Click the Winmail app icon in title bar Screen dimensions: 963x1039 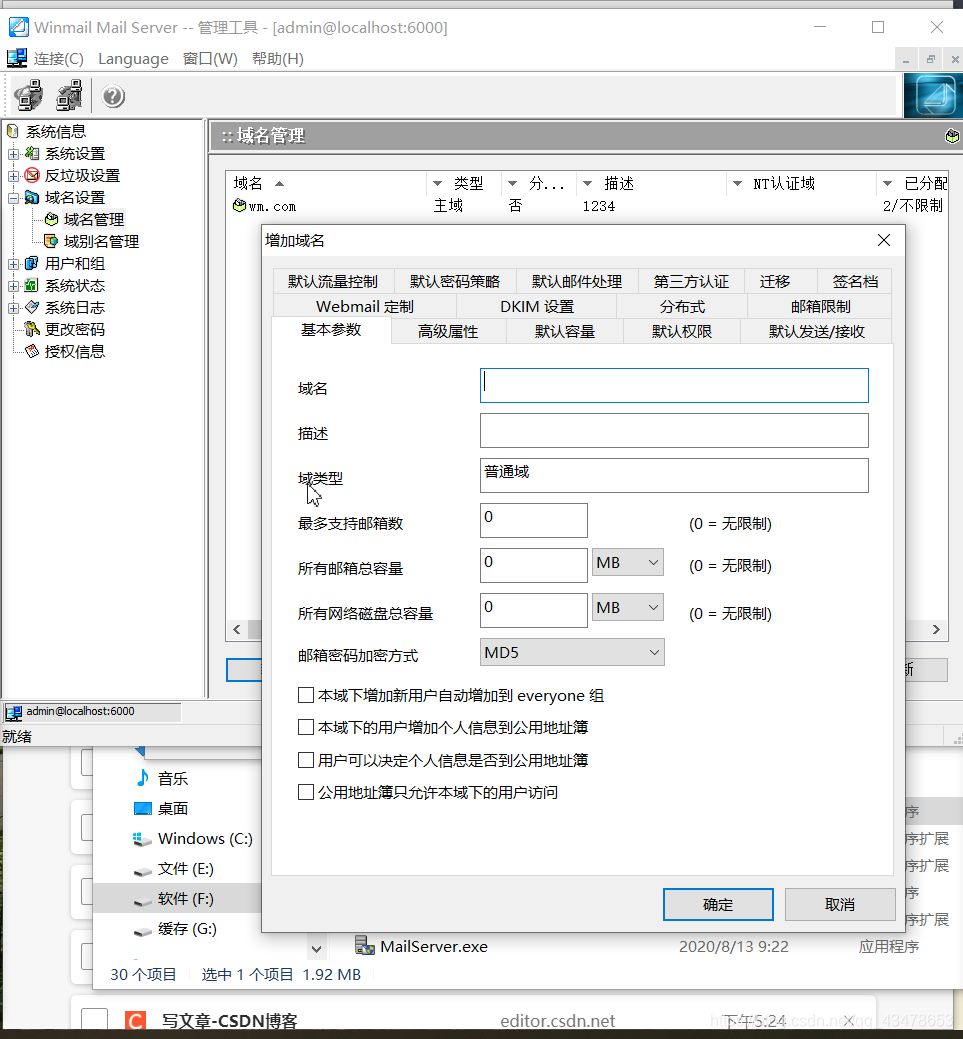point(18,27)
